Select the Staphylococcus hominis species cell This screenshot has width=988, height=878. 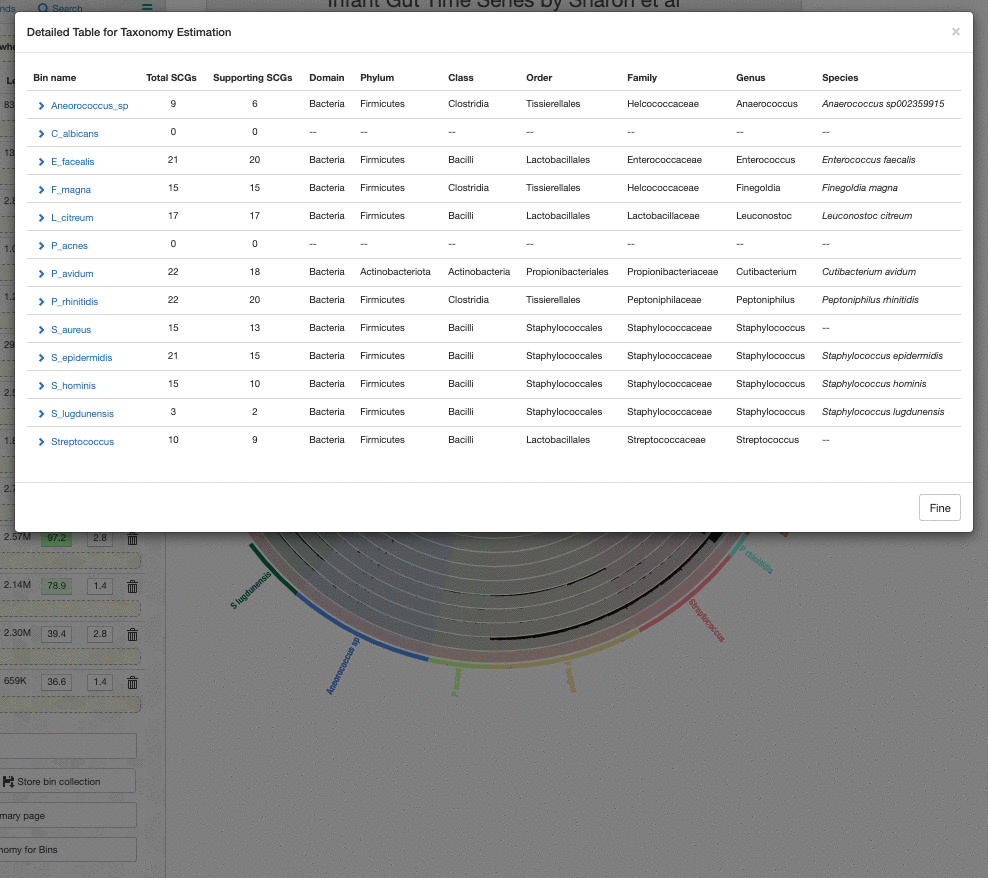point(874,384)
